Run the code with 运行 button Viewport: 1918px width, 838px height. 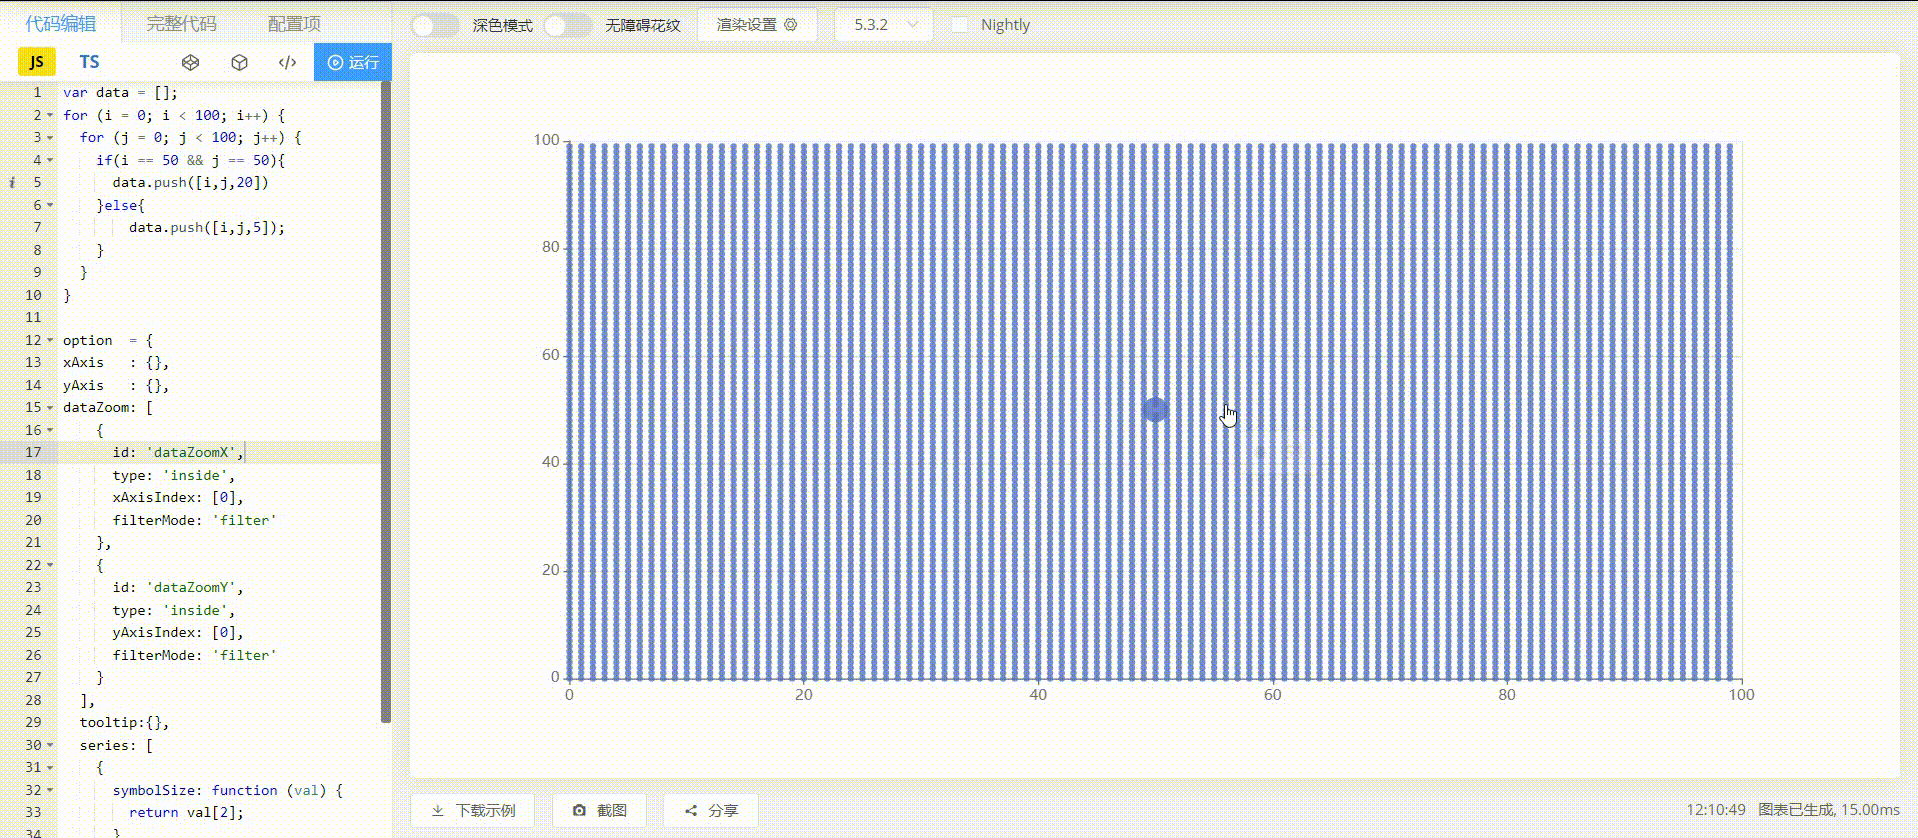[x=353, y=62]
